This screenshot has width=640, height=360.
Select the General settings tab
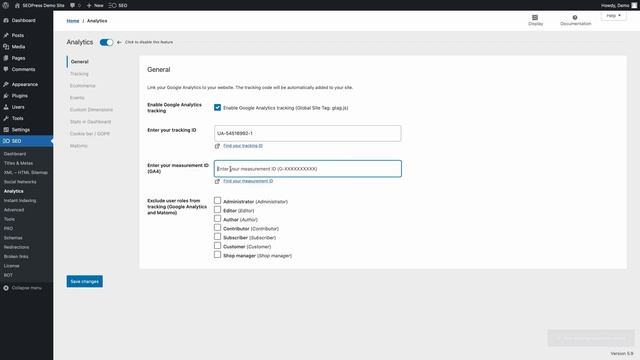tap(80, 62)
